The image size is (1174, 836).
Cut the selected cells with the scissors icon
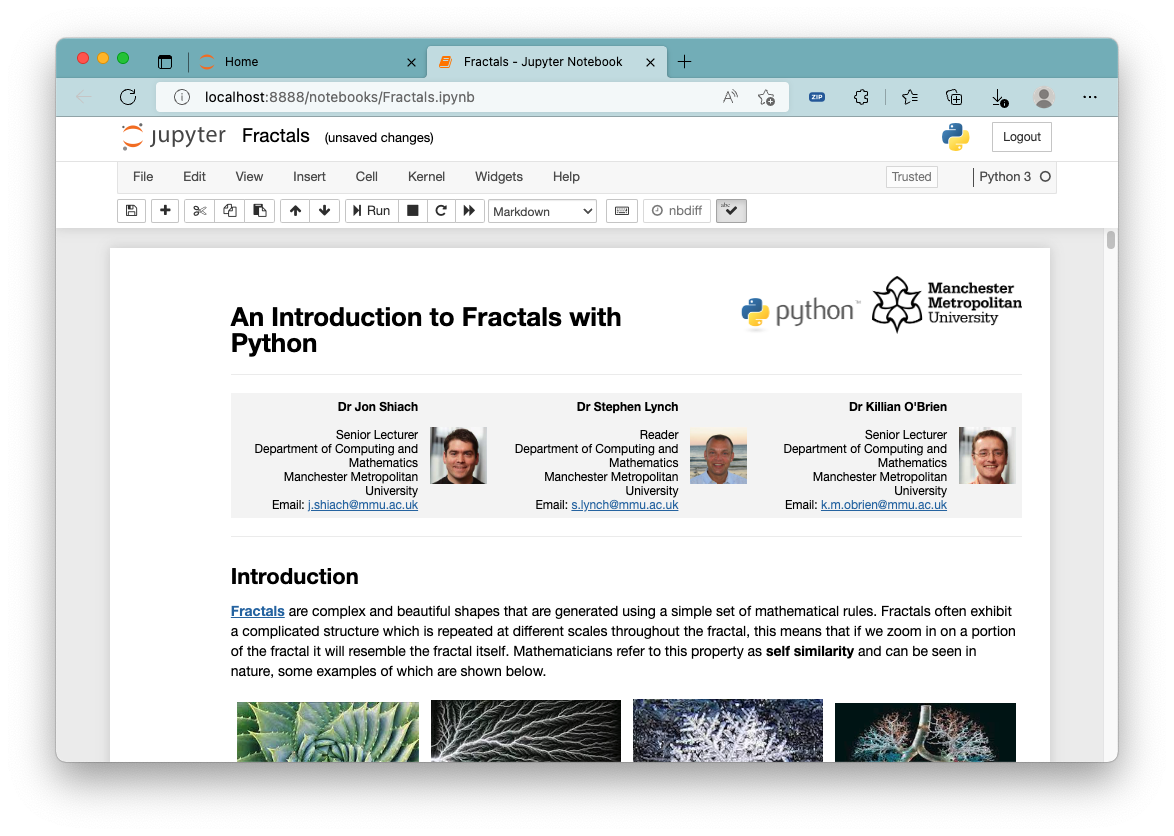click(x=199, y=211)
